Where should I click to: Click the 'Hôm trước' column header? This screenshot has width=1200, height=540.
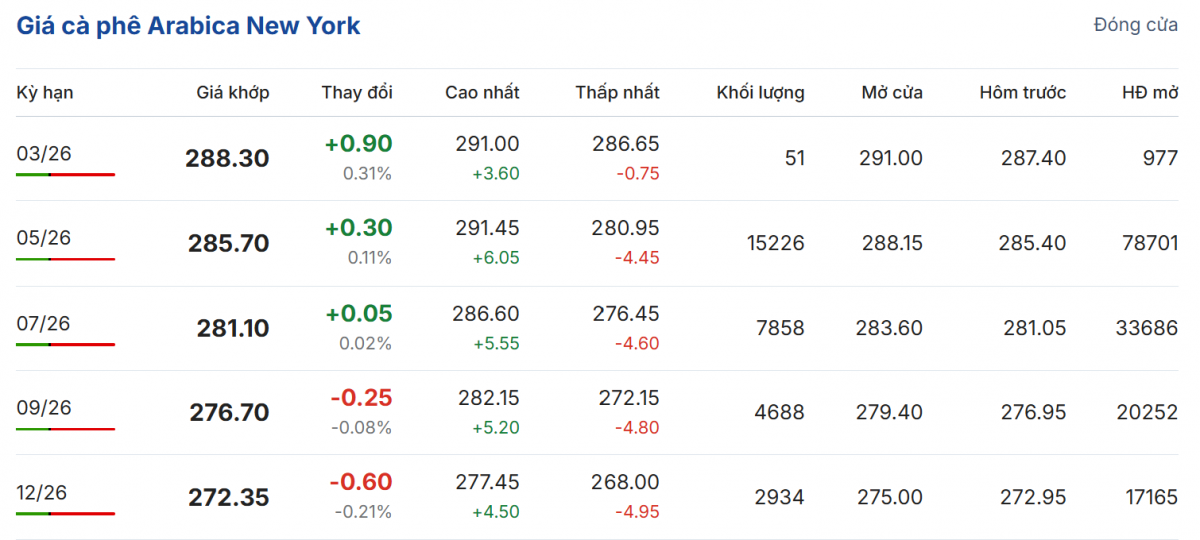pos(1022,93)
